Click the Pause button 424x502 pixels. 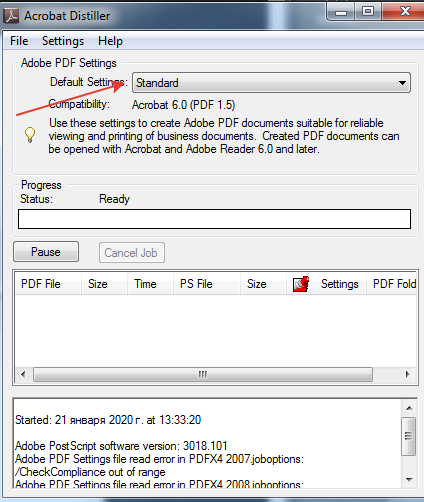(x=46, y=252)
